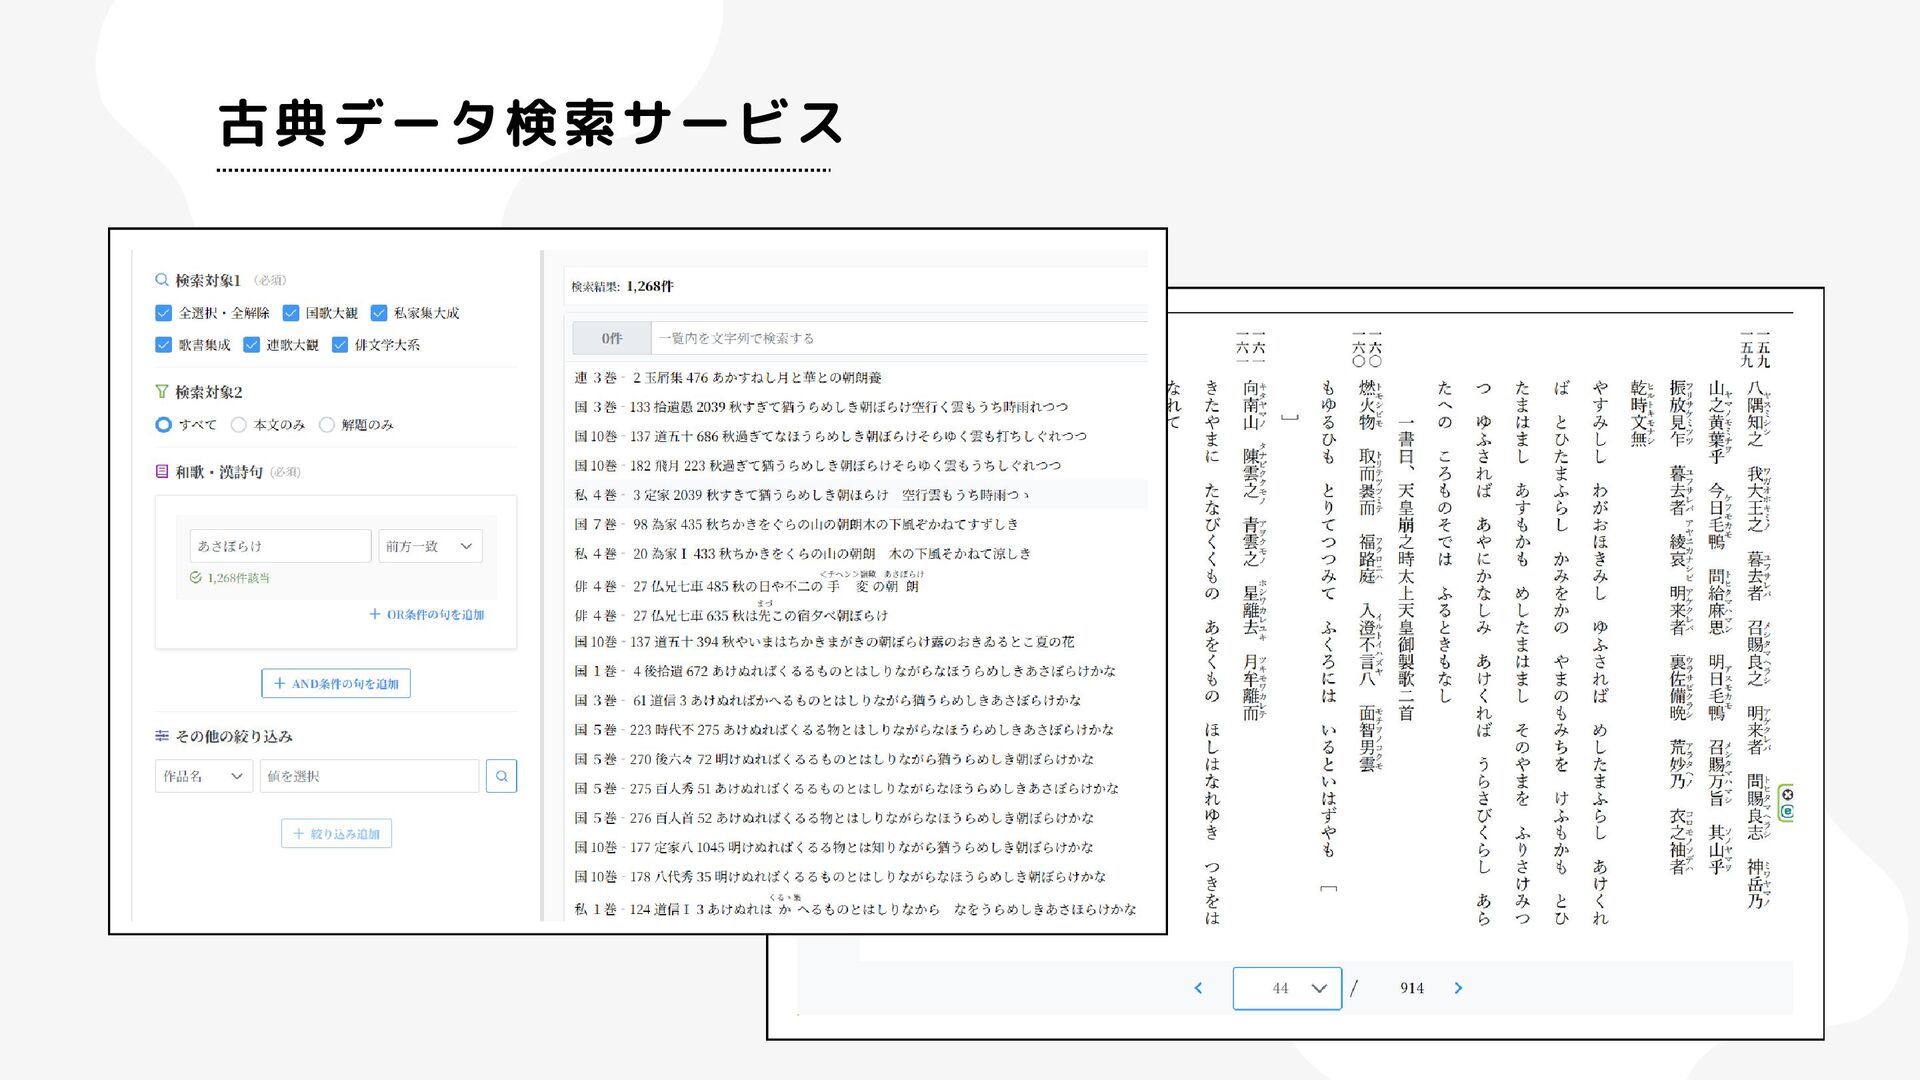Uncheck the 国歌大観 checkbox
Viewport: 1920px width, 1080px height.
pyautogui.click(x=291, y=313)
